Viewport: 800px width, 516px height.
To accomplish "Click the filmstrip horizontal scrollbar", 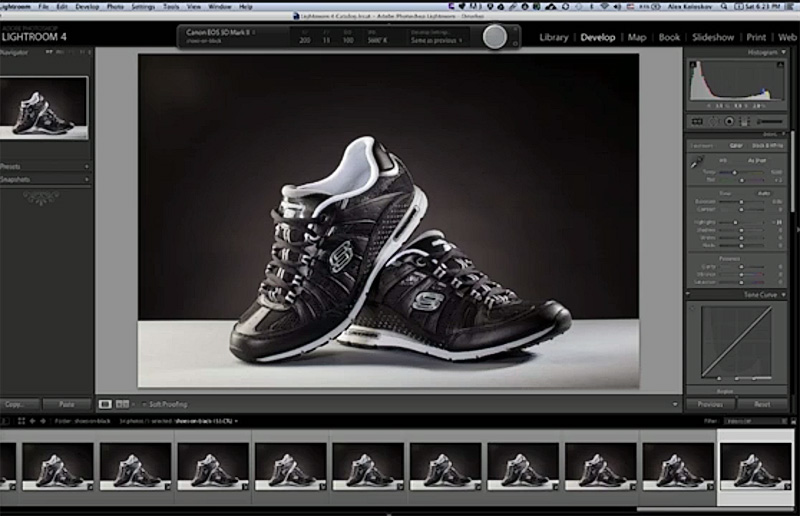I will click(x=716, y=509).
